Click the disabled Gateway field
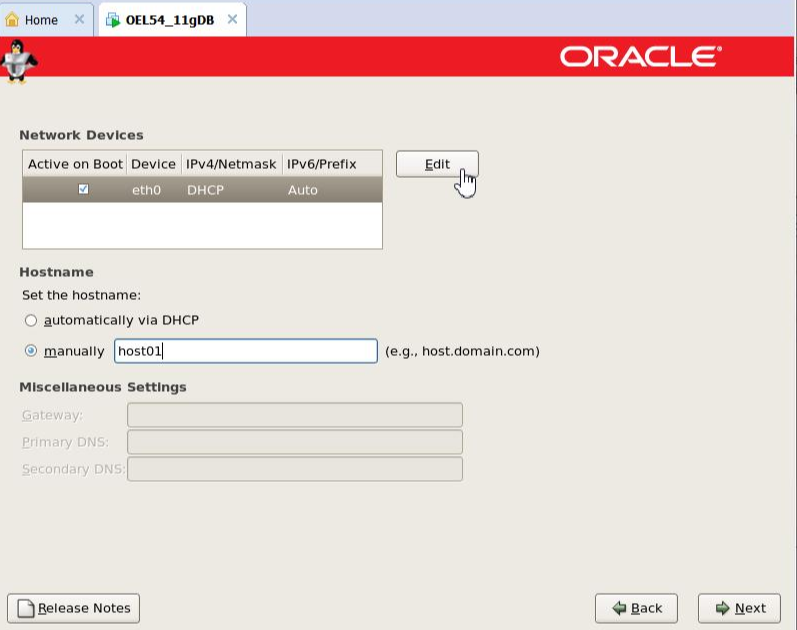 point(295,415)
